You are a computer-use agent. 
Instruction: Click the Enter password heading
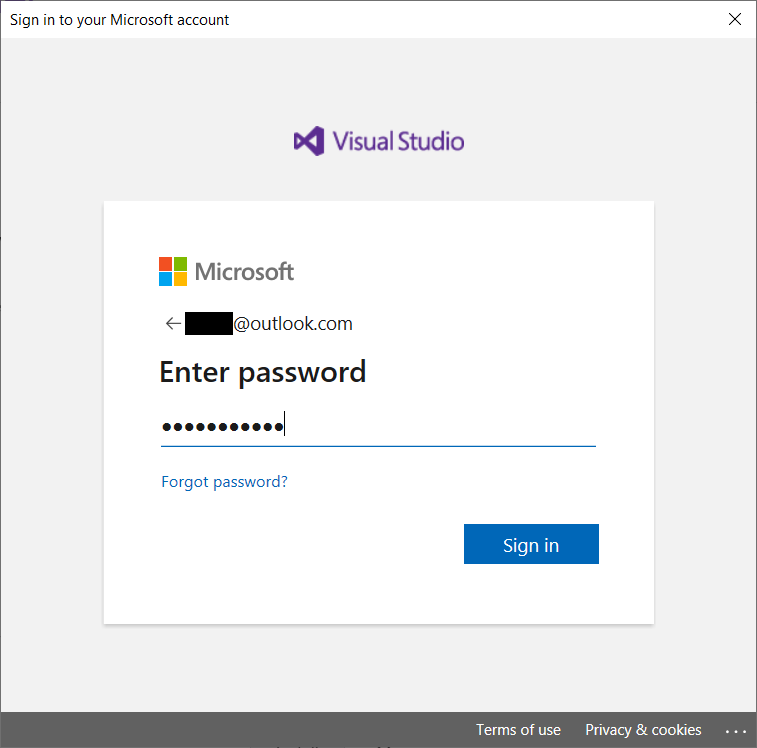[x=262, y=372]
